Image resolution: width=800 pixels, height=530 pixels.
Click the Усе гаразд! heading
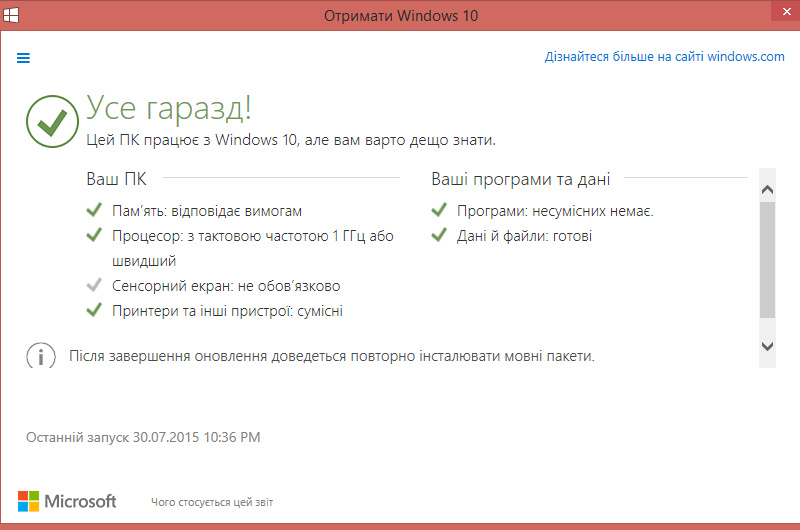[x=169, y=108]
